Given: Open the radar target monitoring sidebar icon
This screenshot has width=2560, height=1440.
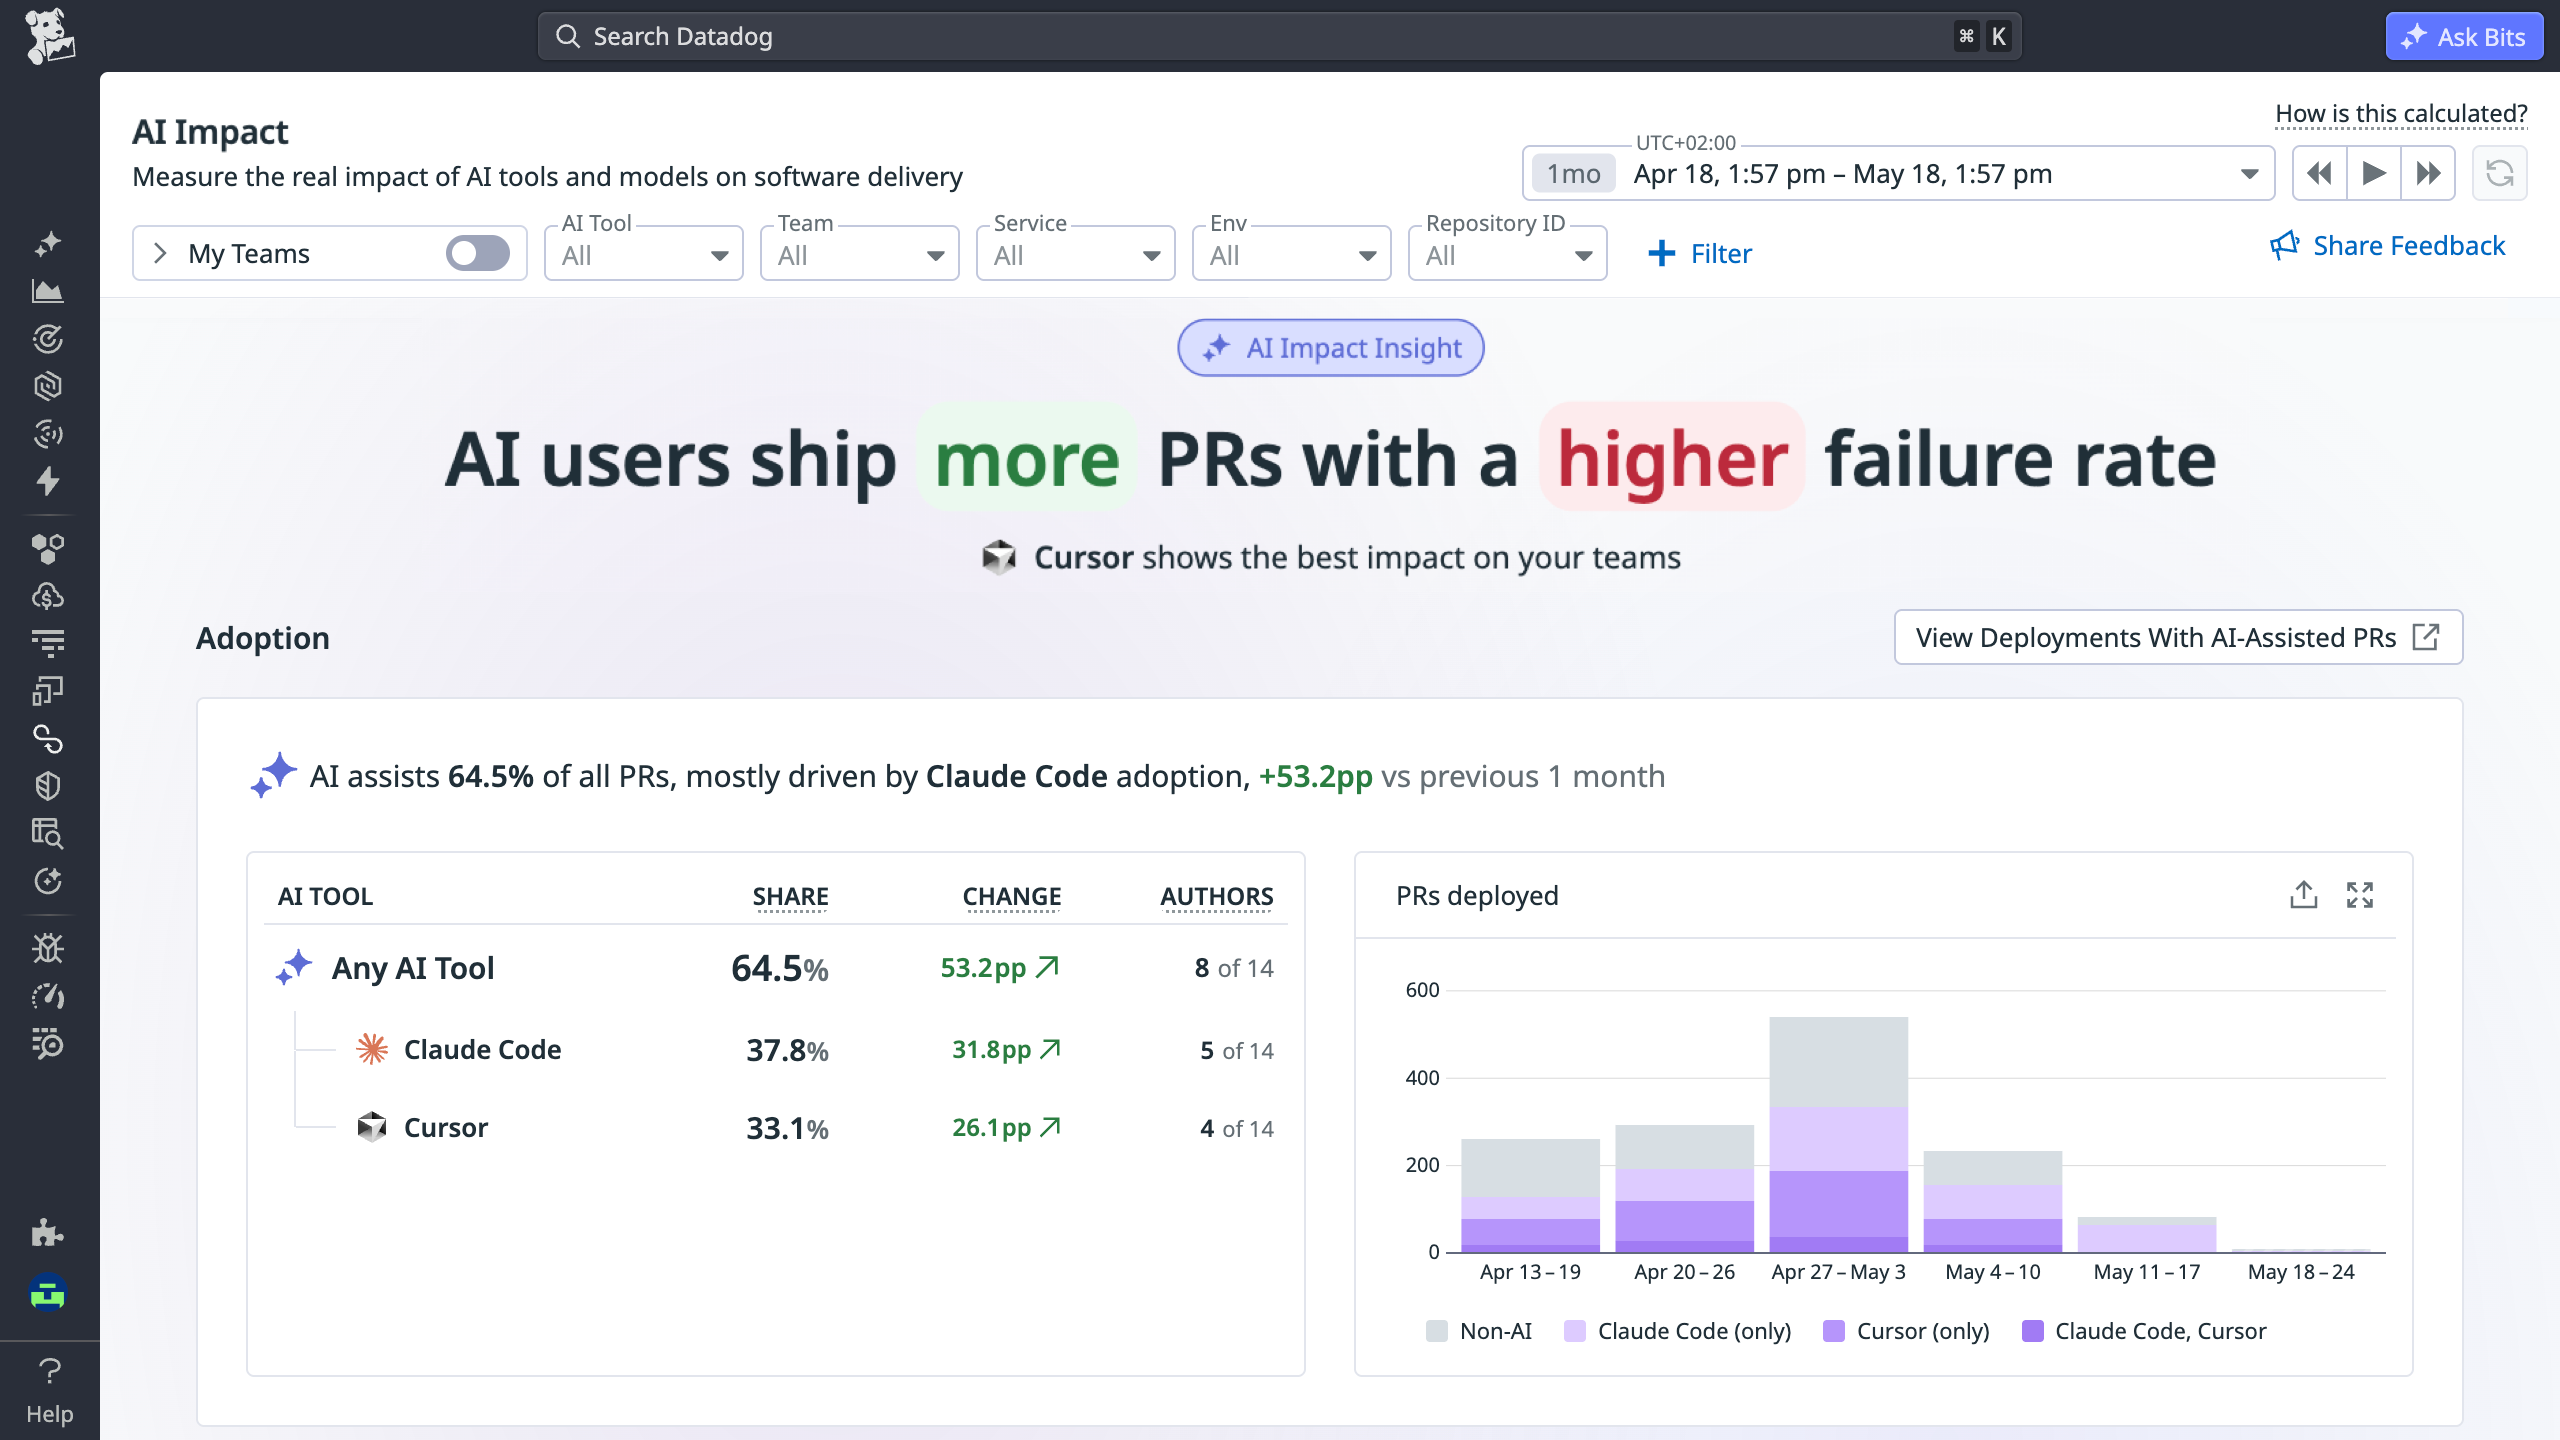Looking at the screenshot, I should click(48, 339).
